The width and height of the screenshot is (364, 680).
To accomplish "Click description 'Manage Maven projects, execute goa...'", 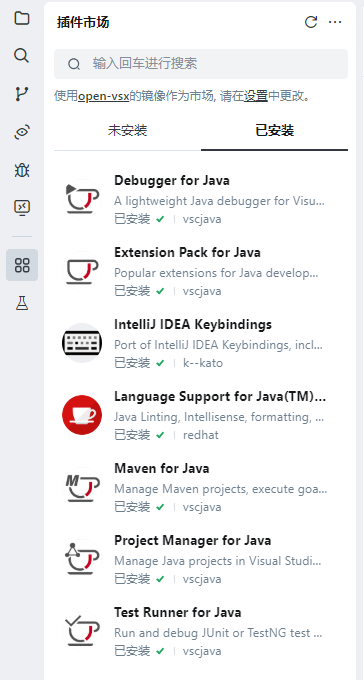I will pyautogui.click(x=221, y=489).
